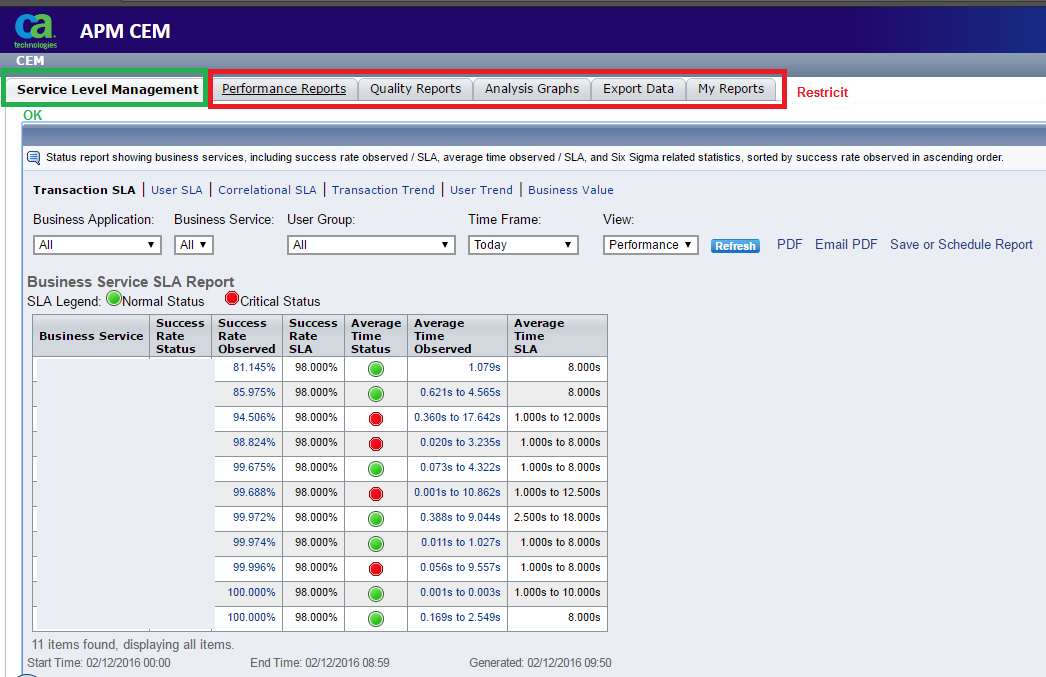Click green status icon in 99.974% row
Screen dimensions: 1046x677
pyautogui.click(x=376, y=544)
